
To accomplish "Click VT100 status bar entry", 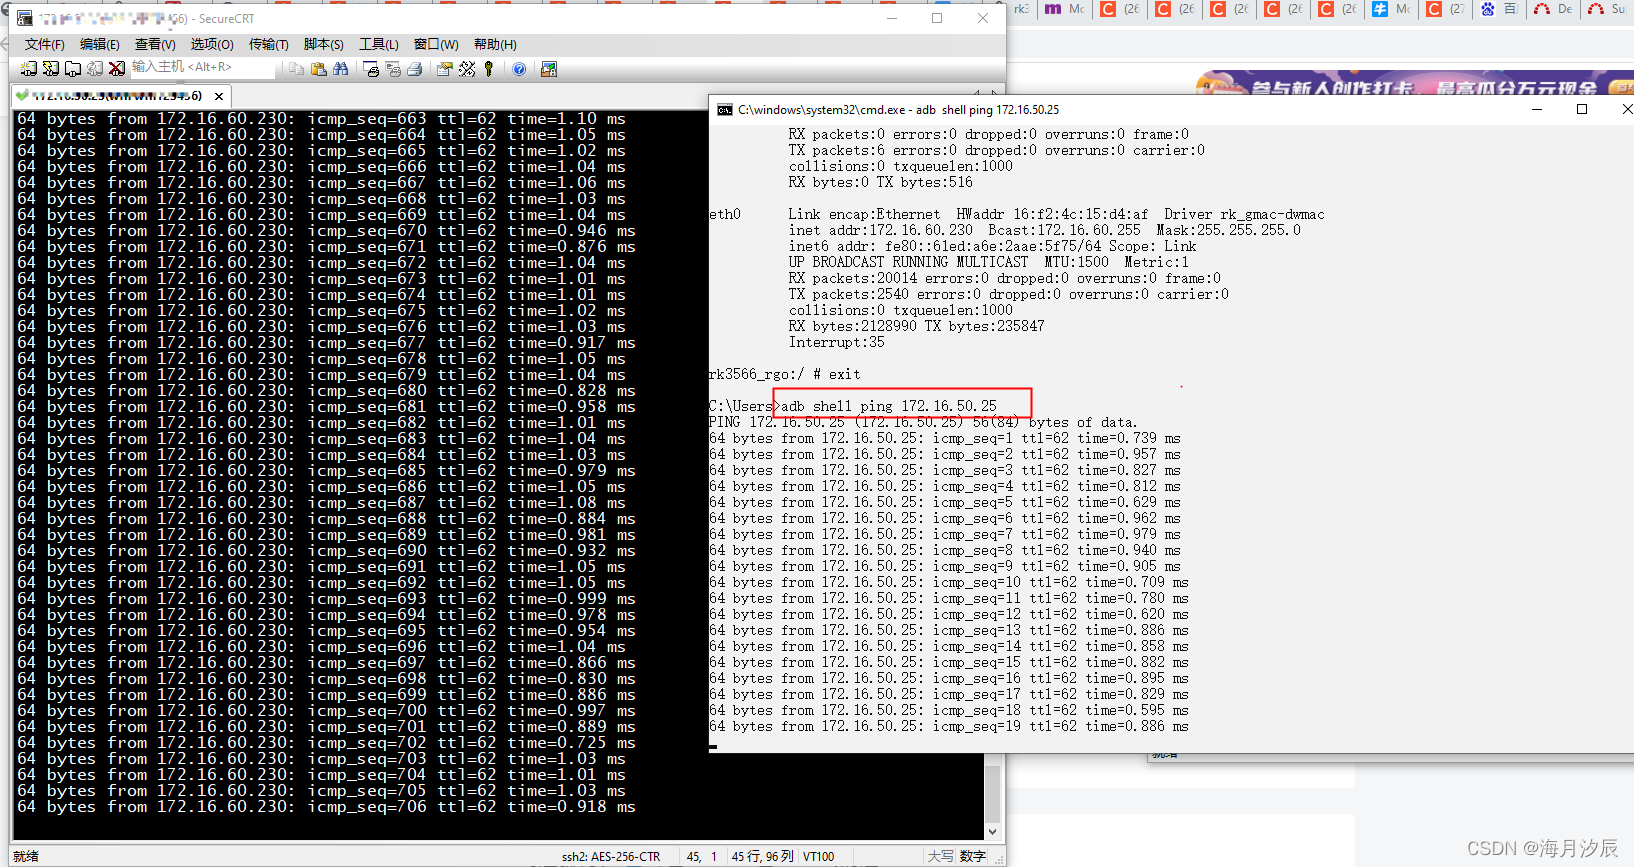I will point(818,856).
